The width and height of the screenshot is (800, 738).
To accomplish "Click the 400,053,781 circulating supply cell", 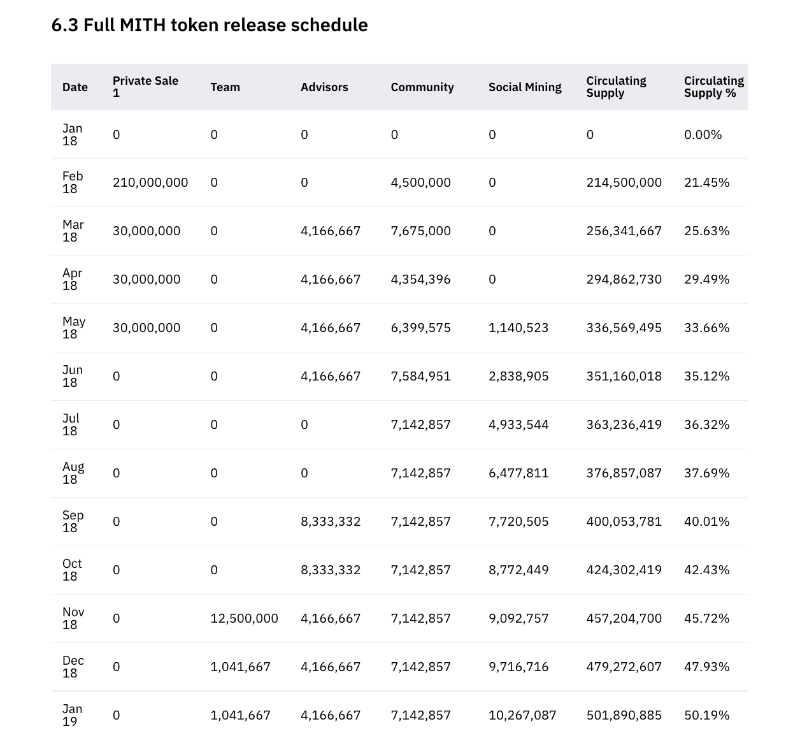I will click(624, 522).
